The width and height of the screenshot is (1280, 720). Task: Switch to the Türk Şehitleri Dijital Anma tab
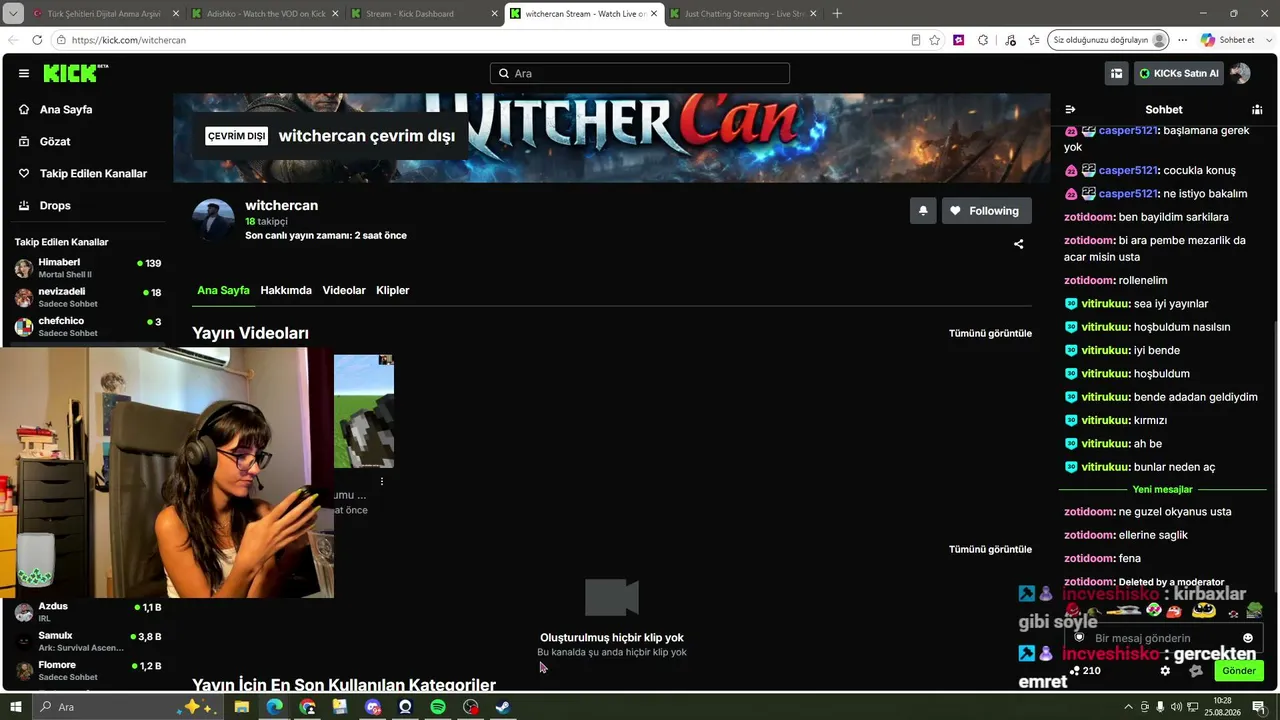105,14
